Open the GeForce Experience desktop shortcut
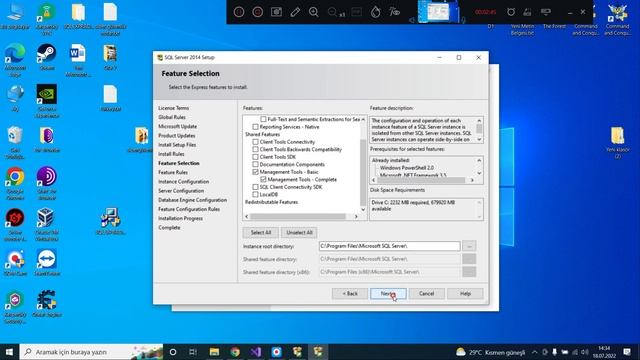The image size is (640, 360). tap(47, 100)
